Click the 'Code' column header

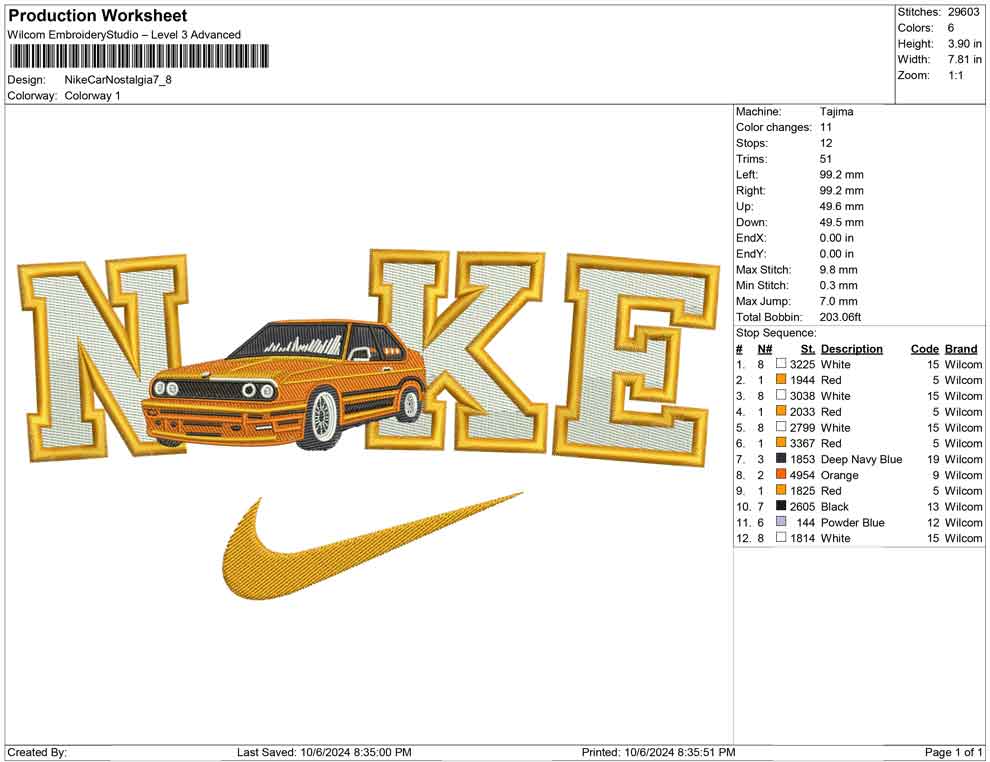[x=925, y=348]
